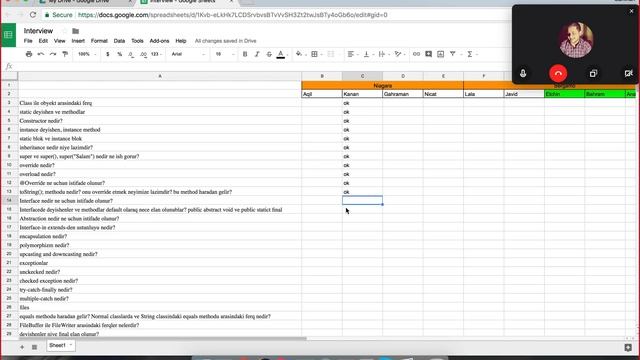Open the Data menu
The width and height of the screenshot is (640, 360).
coord(119,41)
